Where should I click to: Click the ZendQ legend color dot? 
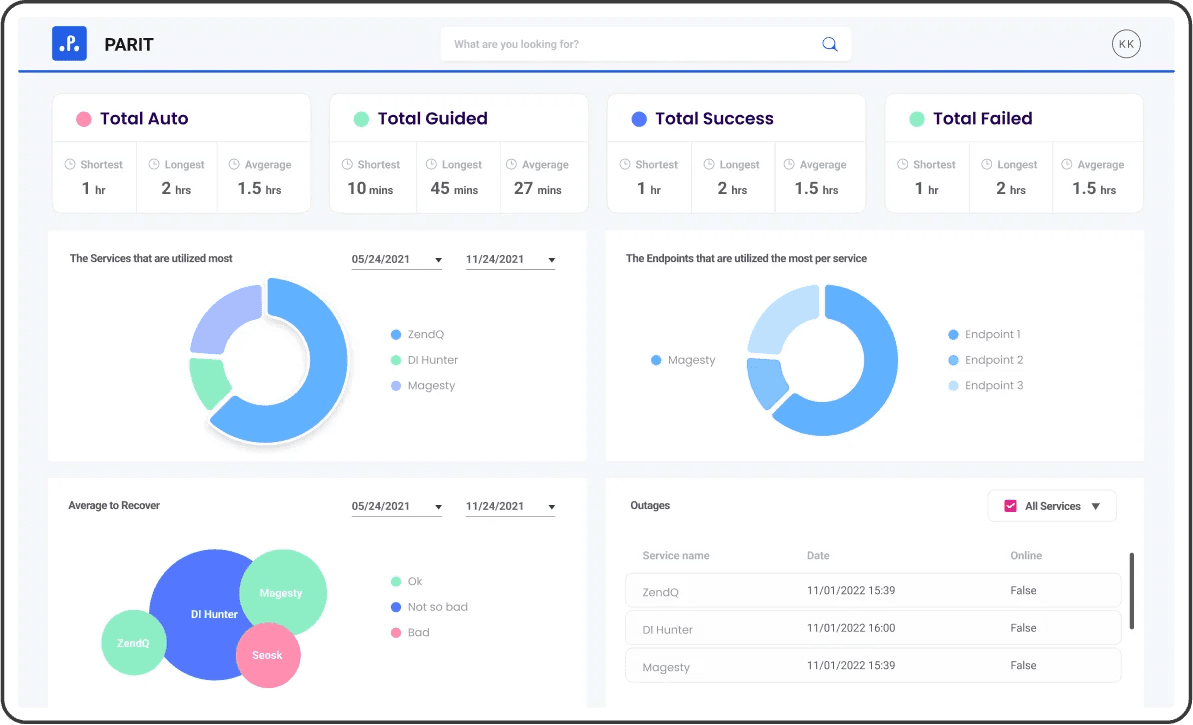click(x=396, y=335)
